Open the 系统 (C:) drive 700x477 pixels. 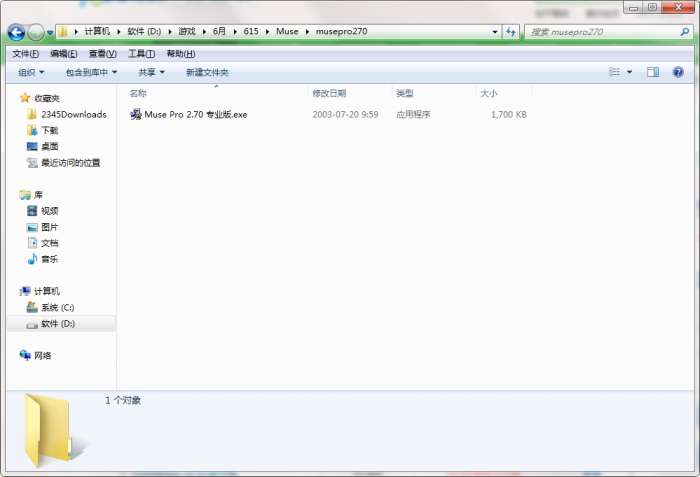[x=58, y=307]
